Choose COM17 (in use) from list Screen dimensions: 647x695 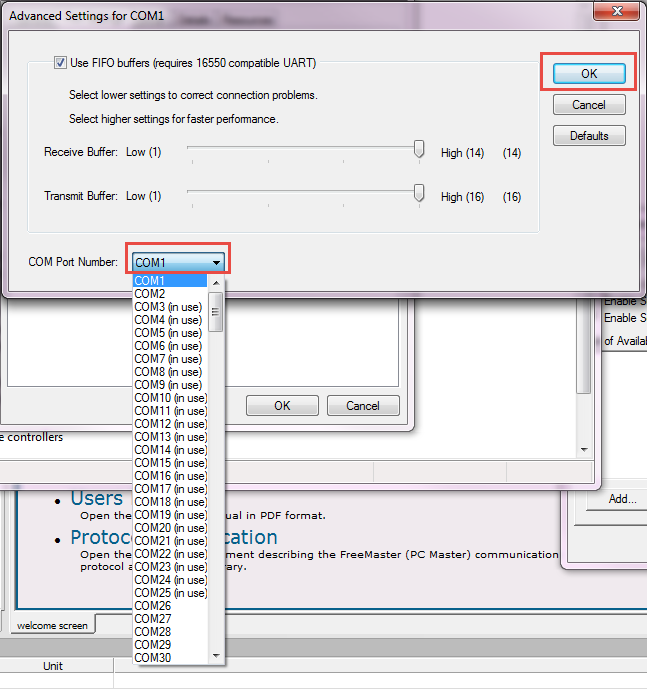click(x=170, y=489)
